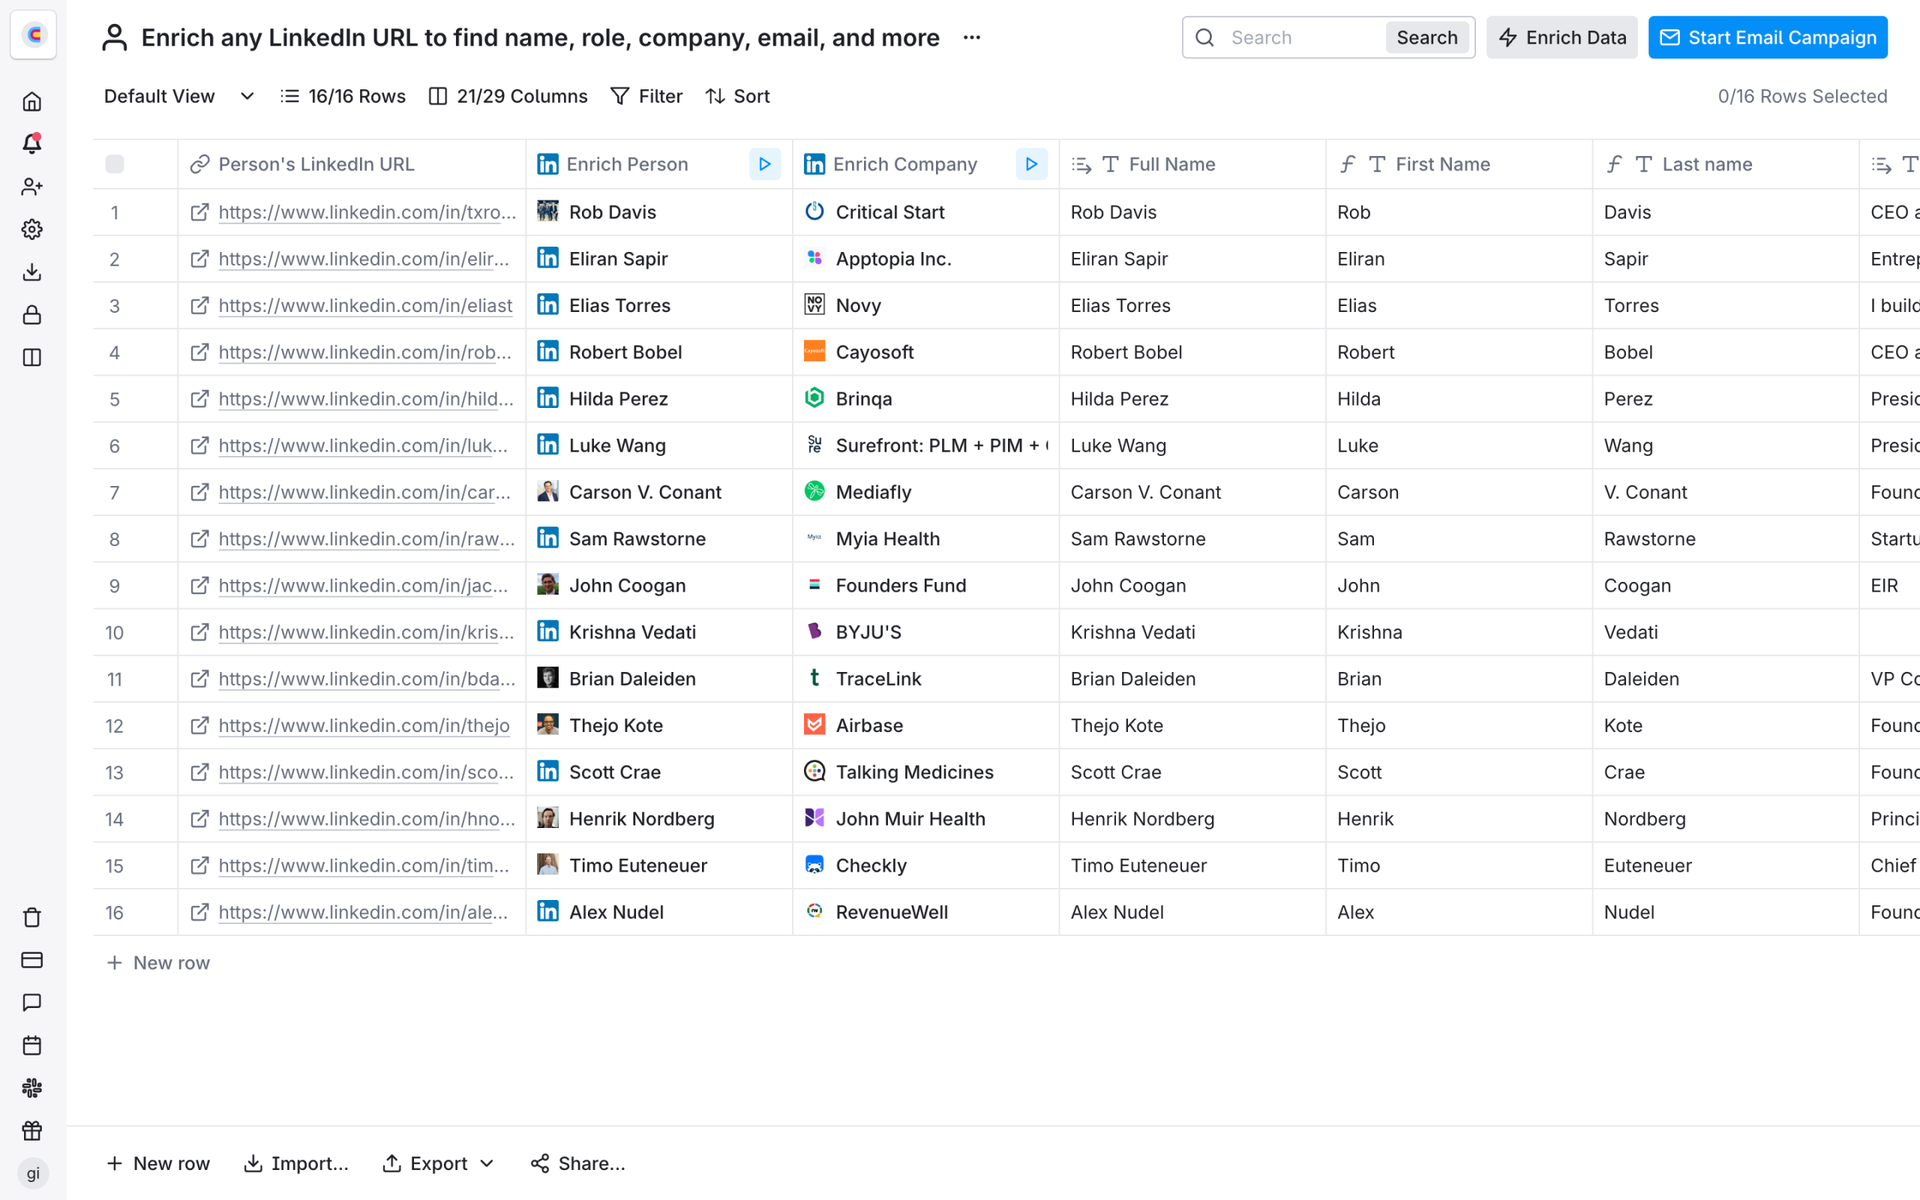Open the eliast LinkedIn URL link

coord(365,305)
